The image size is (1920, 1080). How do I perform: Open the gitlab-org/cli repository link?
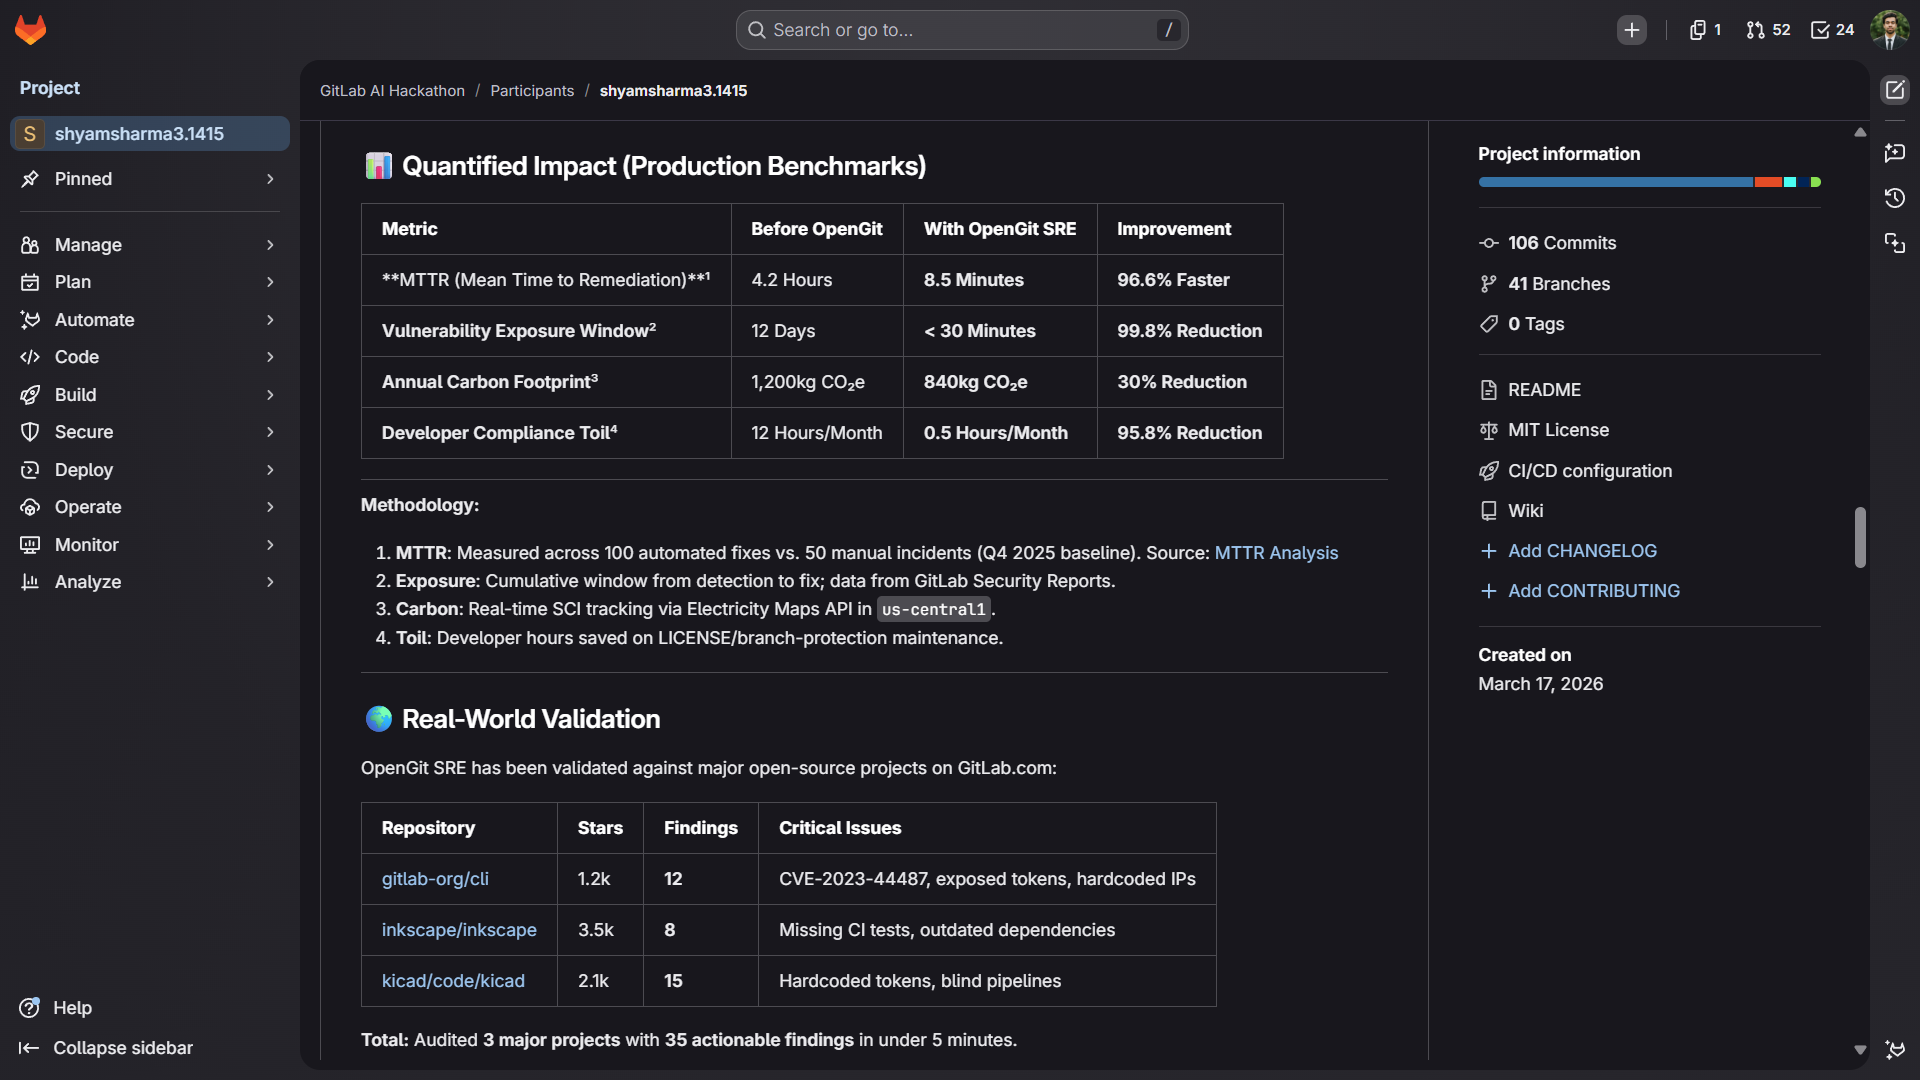435,879
